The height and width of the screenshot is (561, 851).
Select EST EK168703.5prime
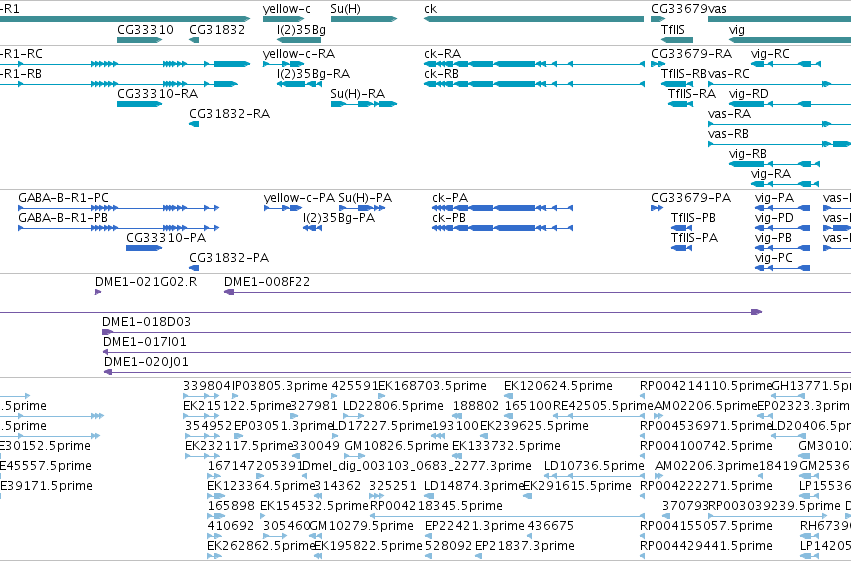(432, 386)
